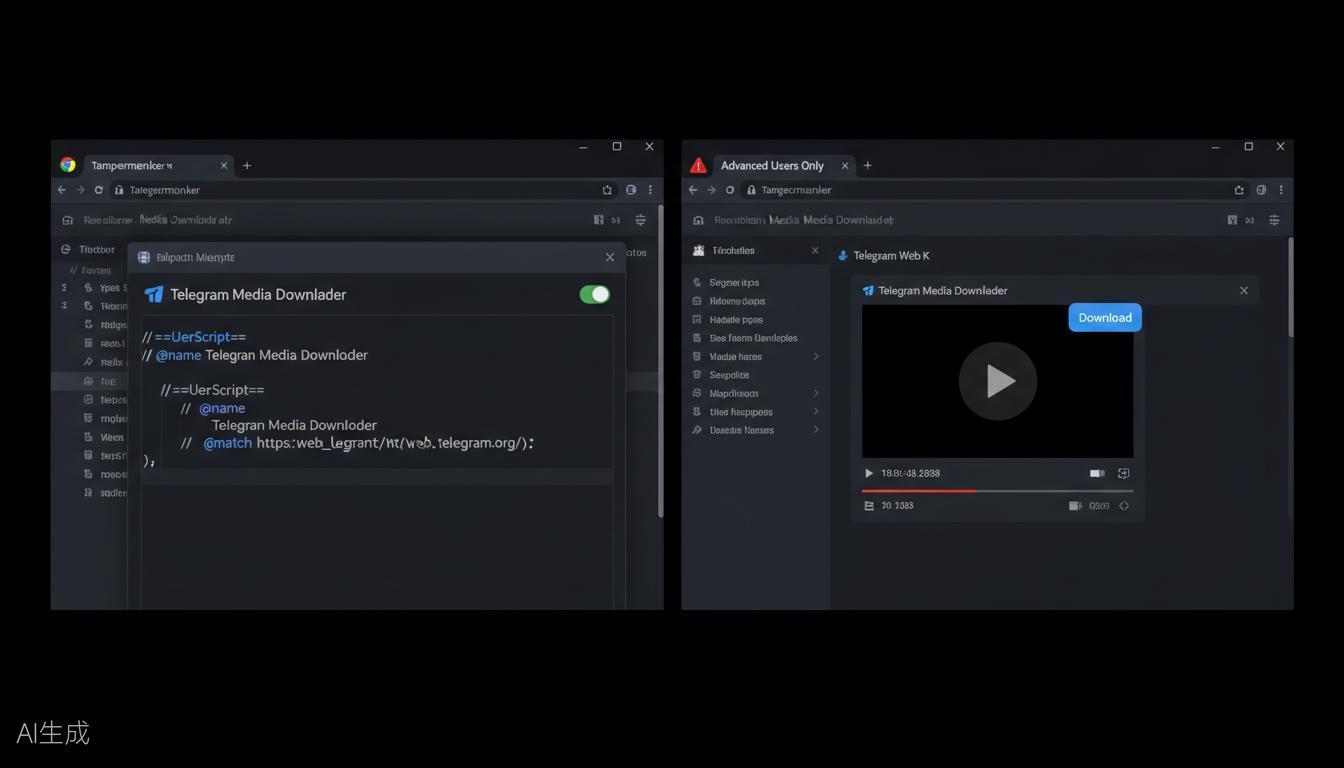Screen dimensions: 1344x768
Task: Close the Tinolatles sidebar panel
Action: tap(815, 251)
